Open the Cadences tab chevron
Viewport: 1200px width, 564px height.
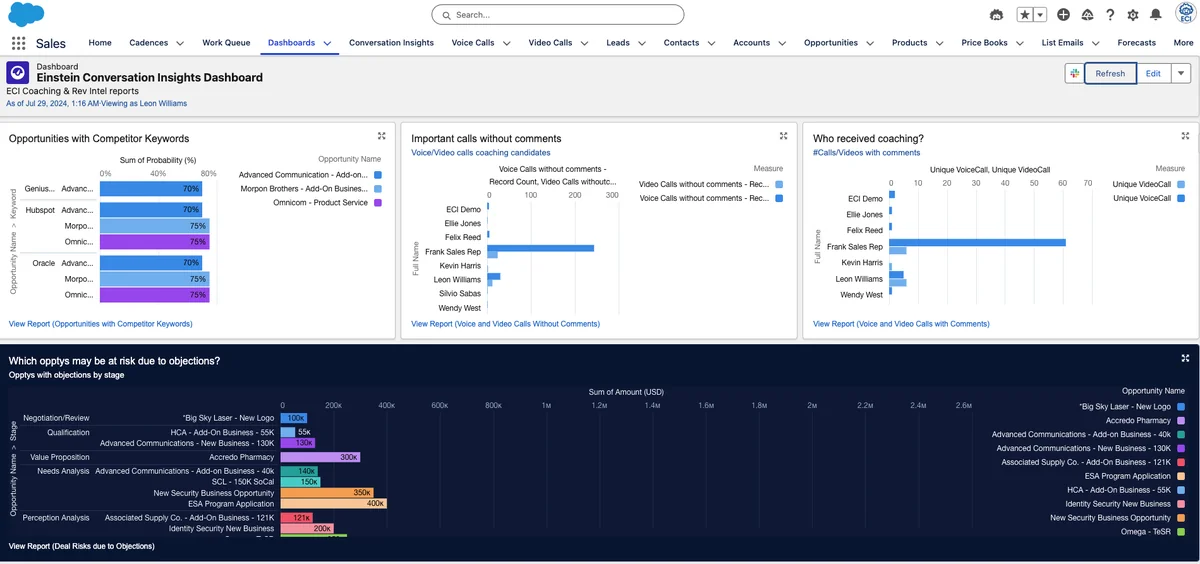[180, 43]
